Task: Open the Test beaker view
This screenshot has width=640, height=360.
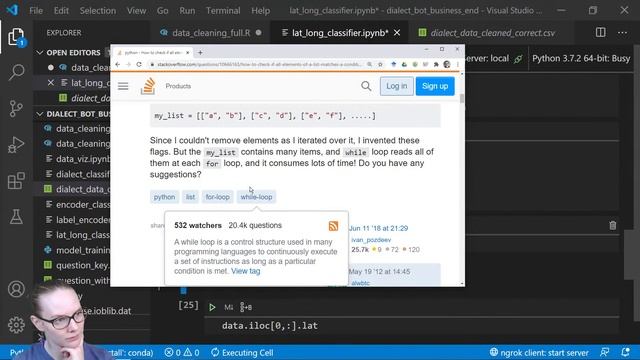Action: pos(16,217)
